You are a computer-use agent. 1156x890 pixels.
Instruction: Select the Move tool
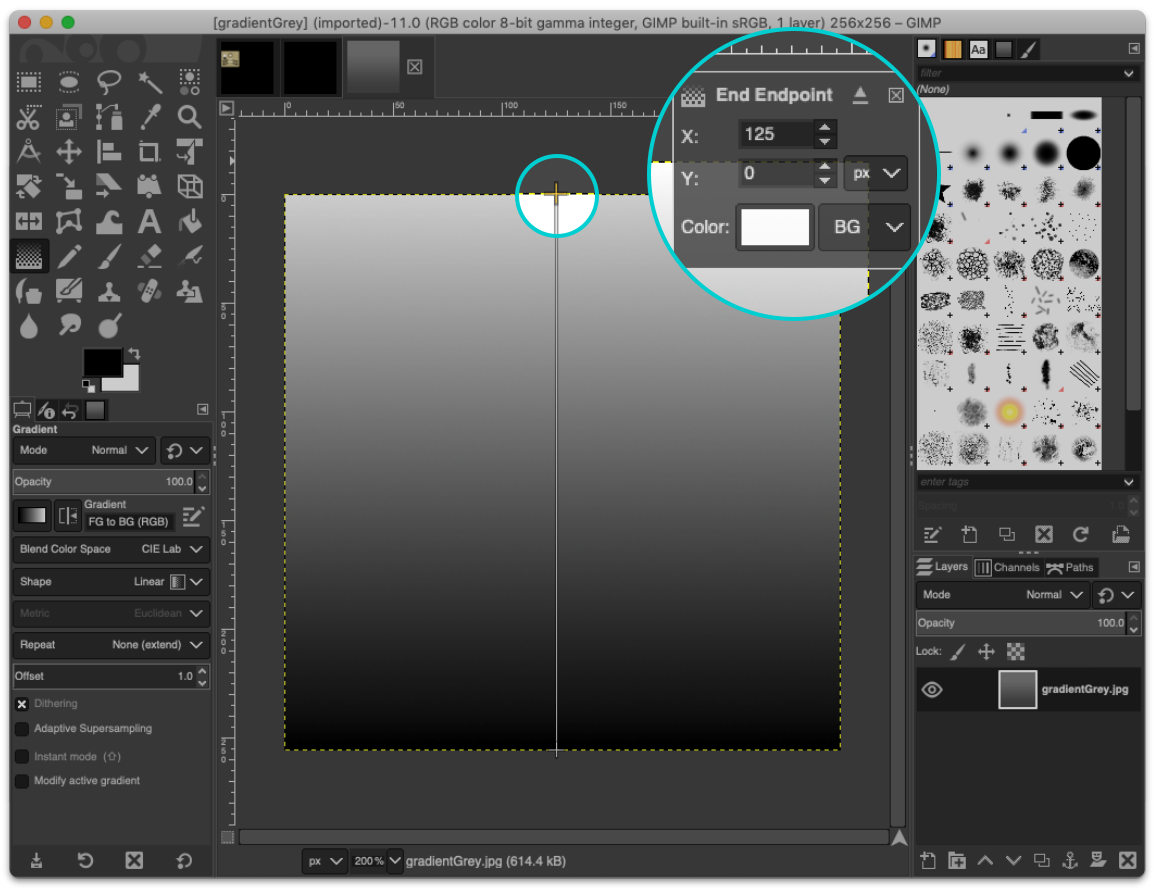(x=69, y=152)
